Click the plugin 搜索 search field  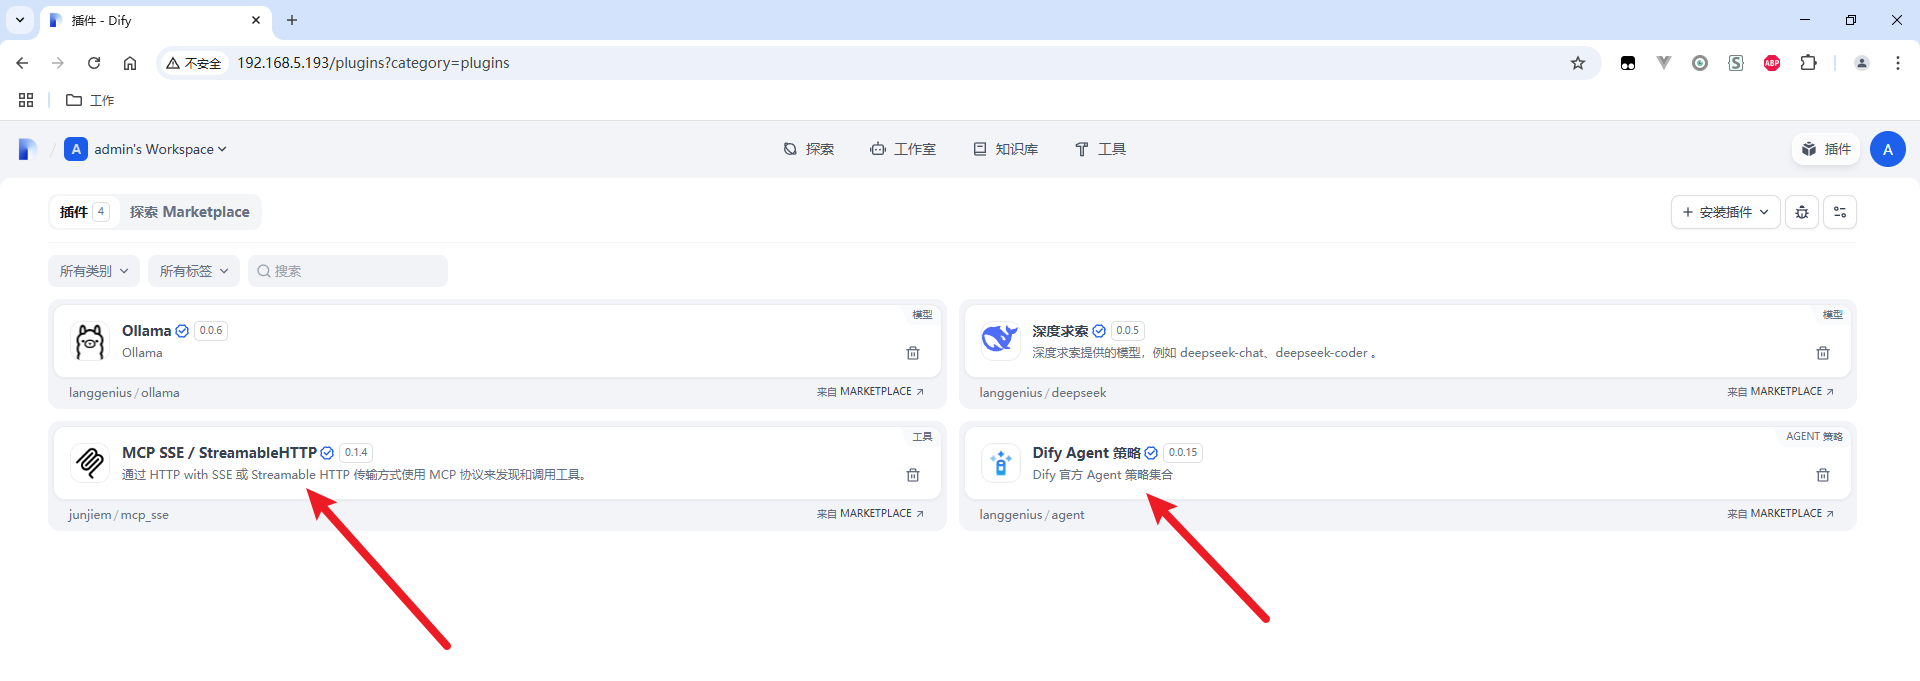(348, 271)
